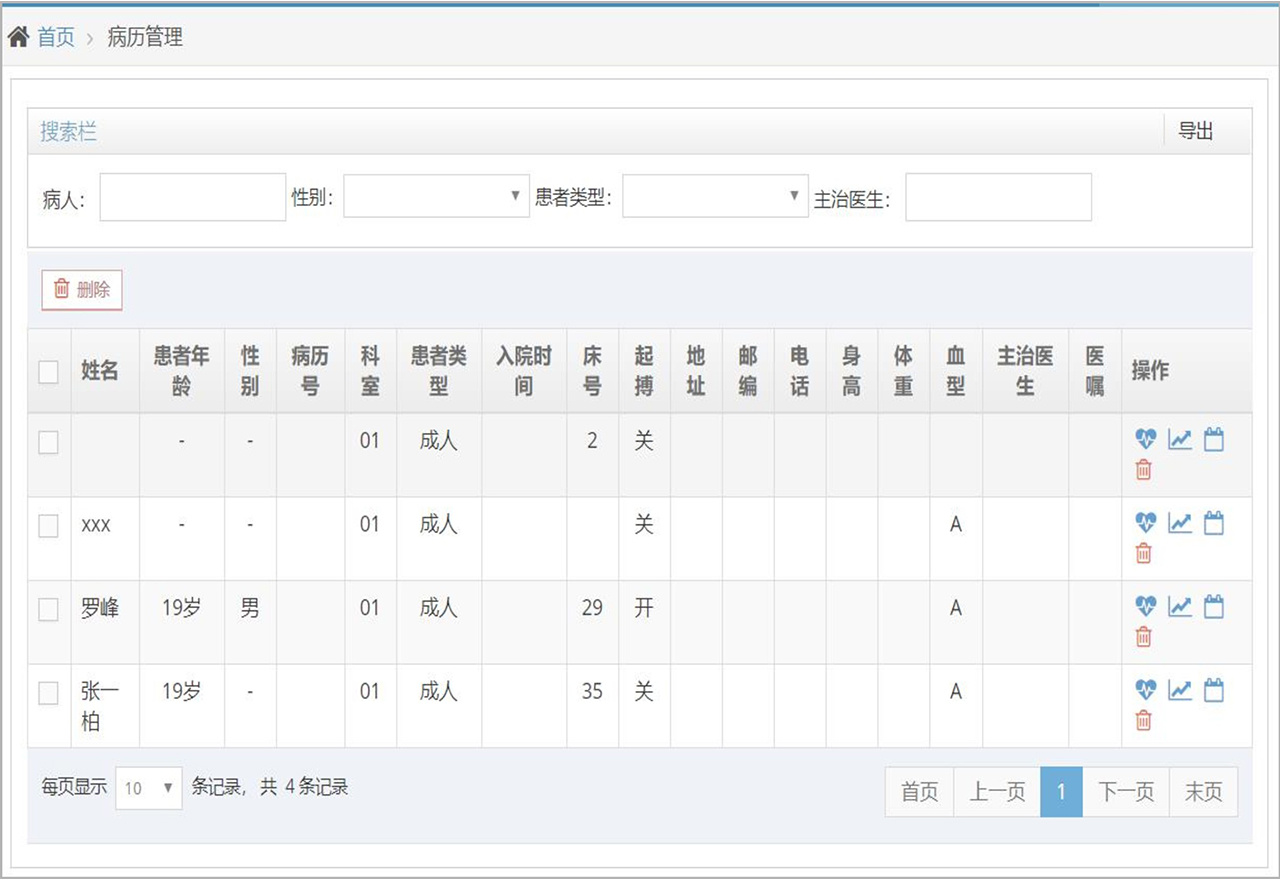Click heartbeat icon in bed 2 row
Viewport: 1280px width, 880px height.
click(1146, 439)
